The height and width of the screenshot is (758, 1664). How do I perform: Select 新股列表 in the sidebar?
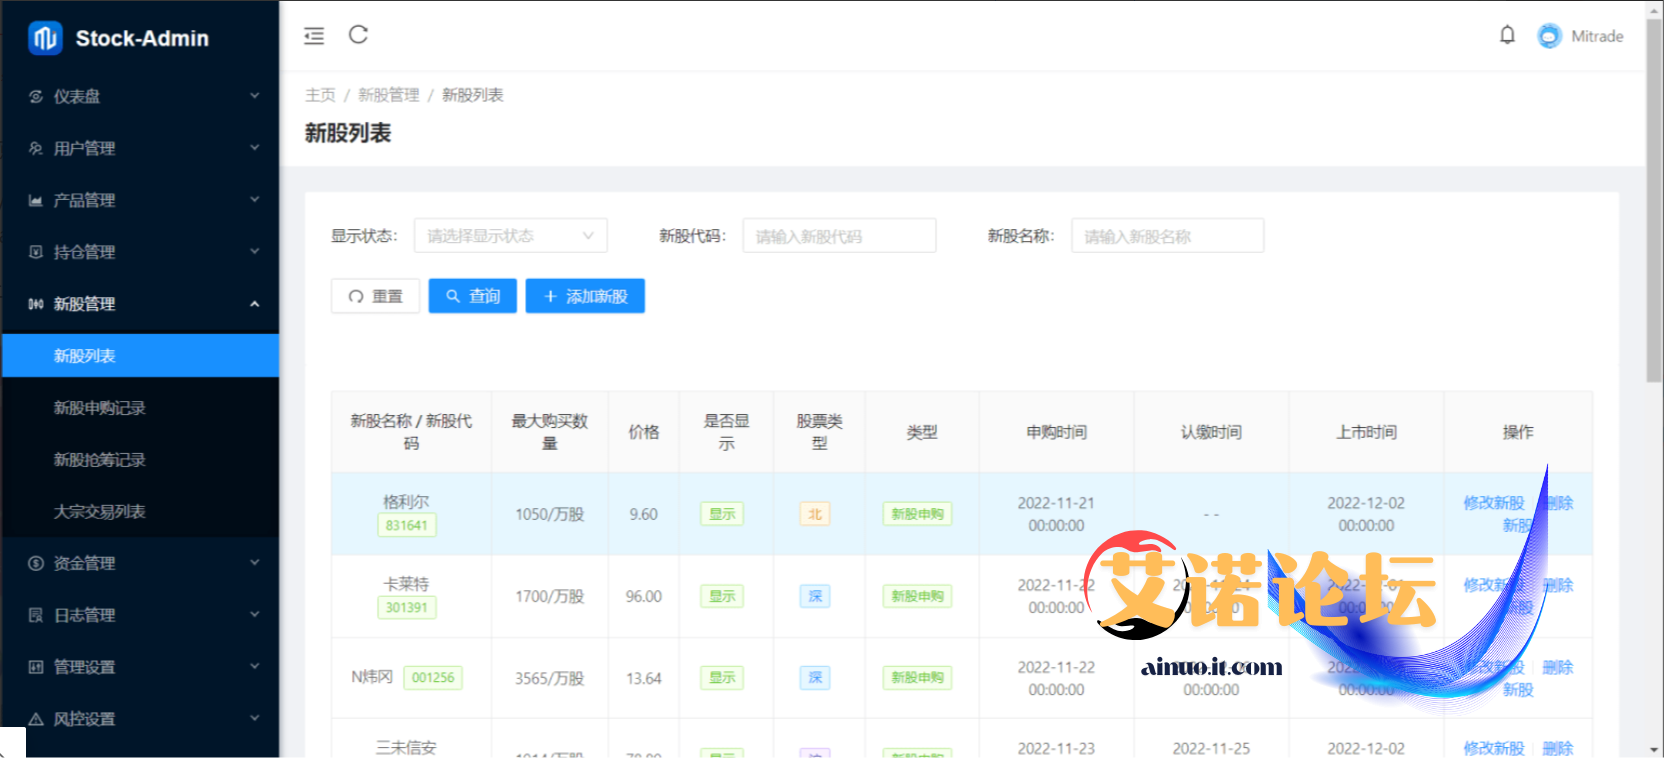pos(140,356)
